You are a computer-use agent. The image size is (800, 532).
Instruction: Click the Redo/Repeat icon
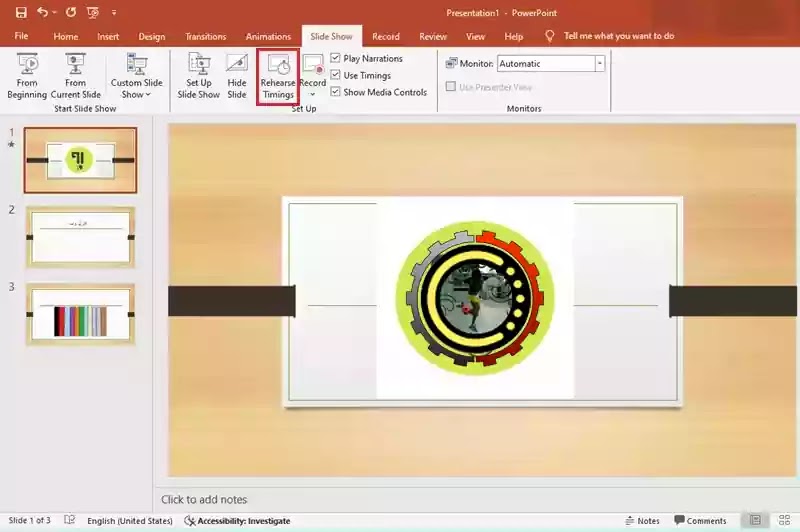coord(71,12)
